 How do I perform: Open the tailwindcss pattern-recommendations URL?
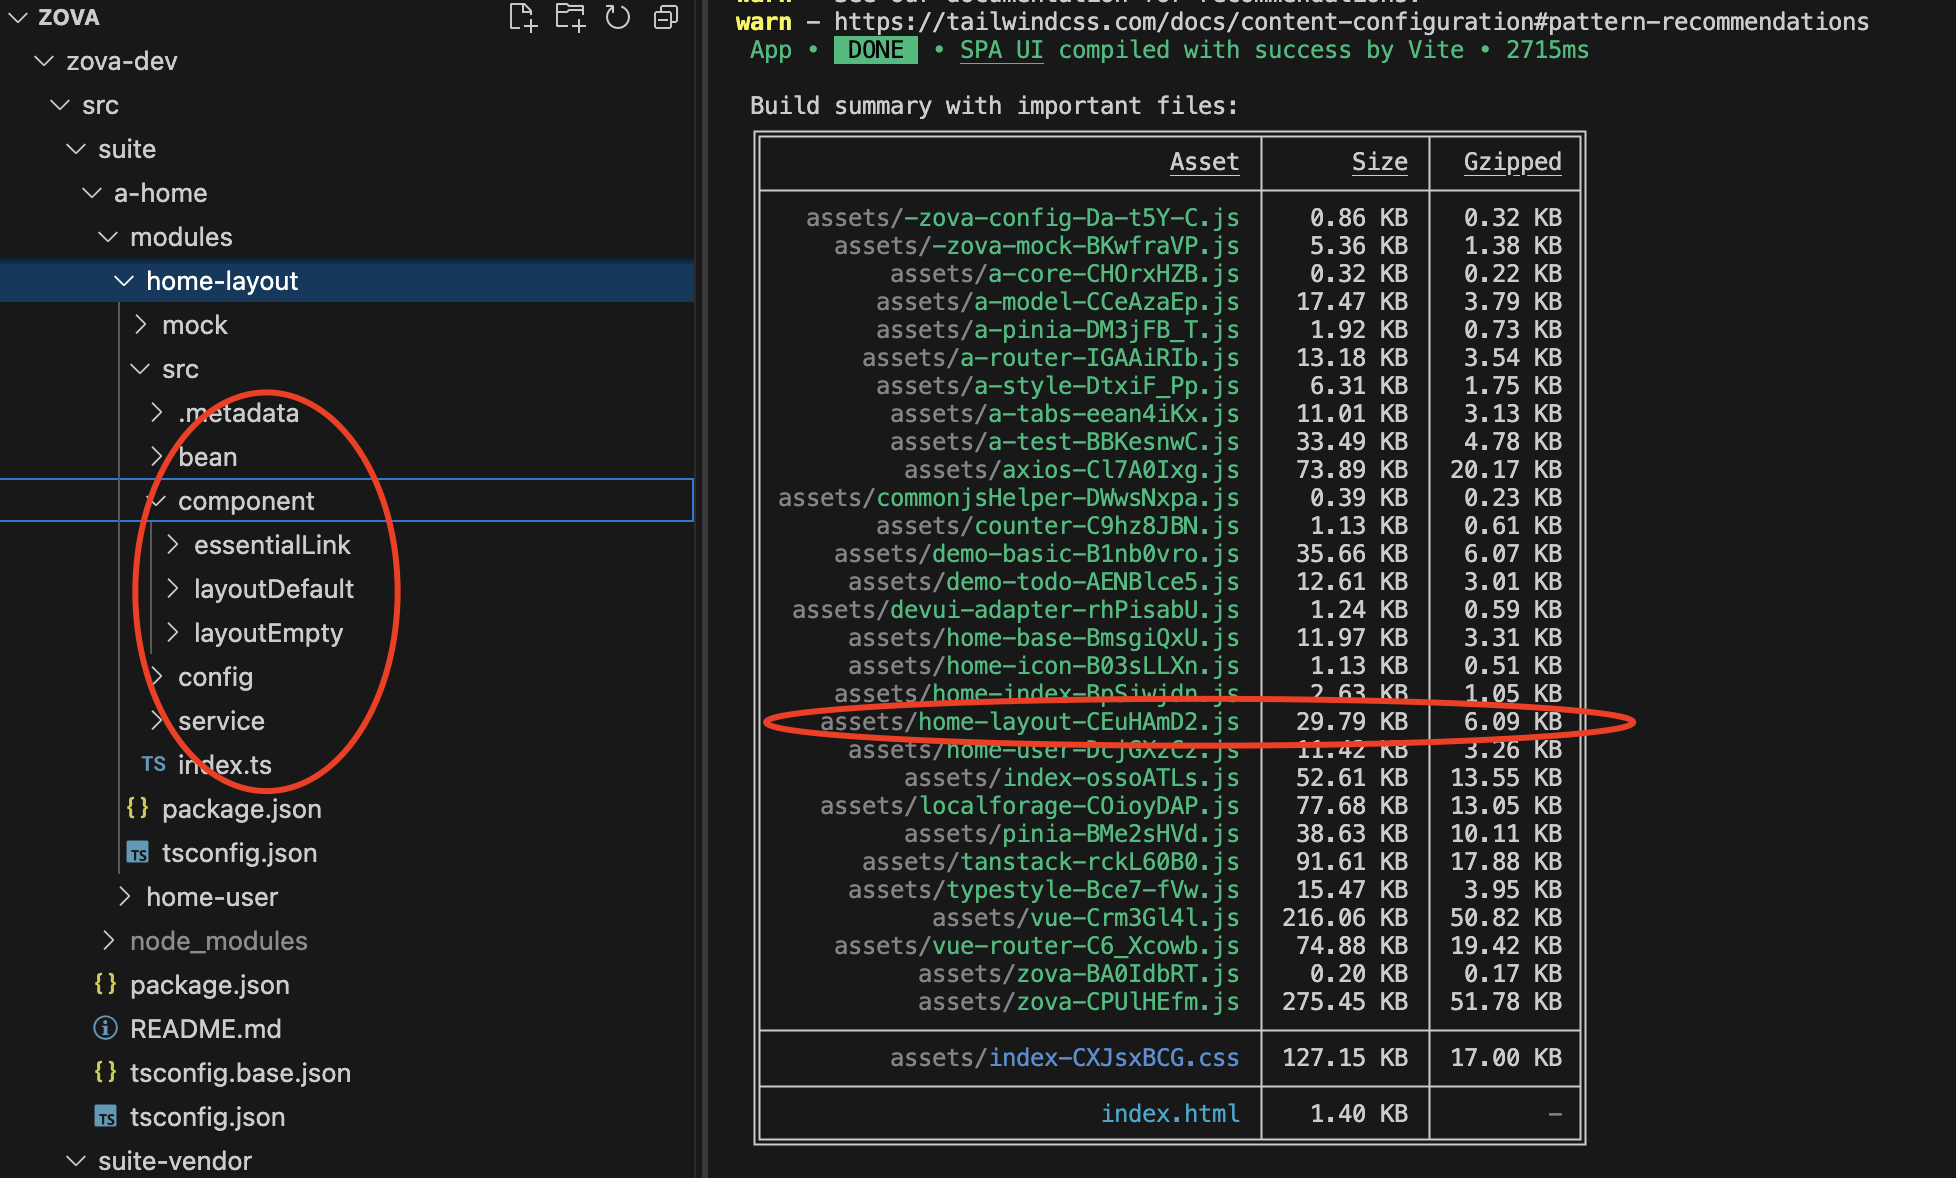(1350, 22)
